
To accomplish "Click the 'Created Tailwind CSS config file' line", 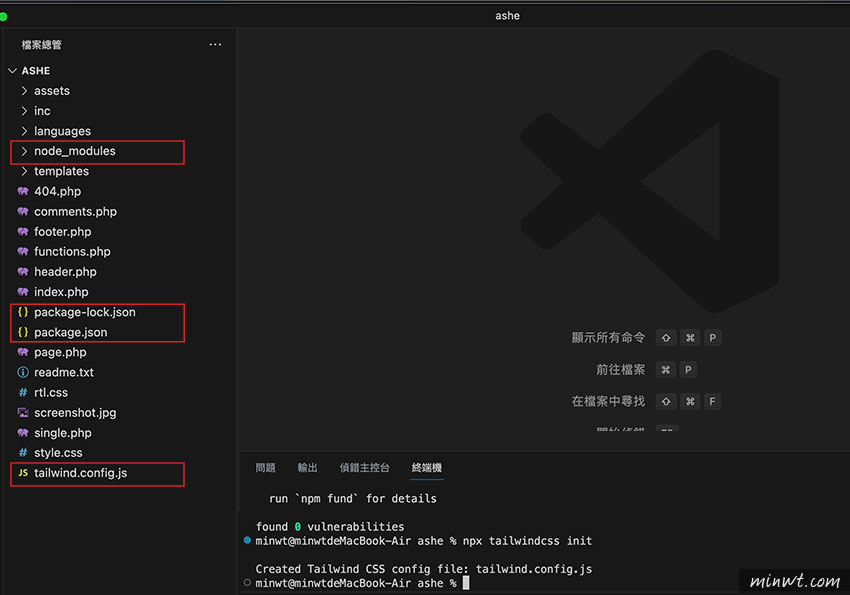I will pos(423,569).
